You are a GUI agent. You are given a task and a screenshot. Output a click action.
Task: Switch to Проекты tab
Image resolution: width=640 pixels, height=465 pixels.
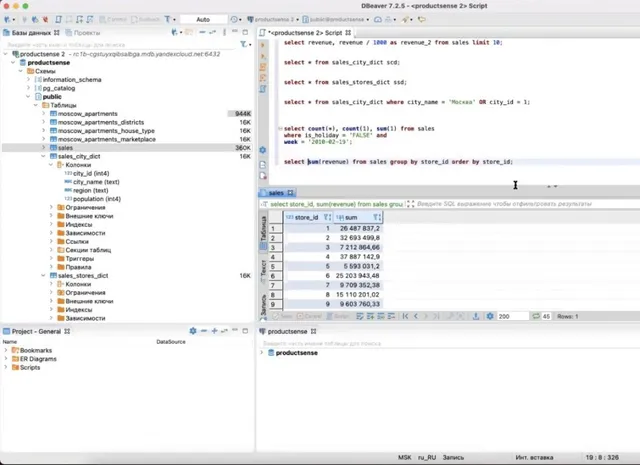click(x=83, y=33)
